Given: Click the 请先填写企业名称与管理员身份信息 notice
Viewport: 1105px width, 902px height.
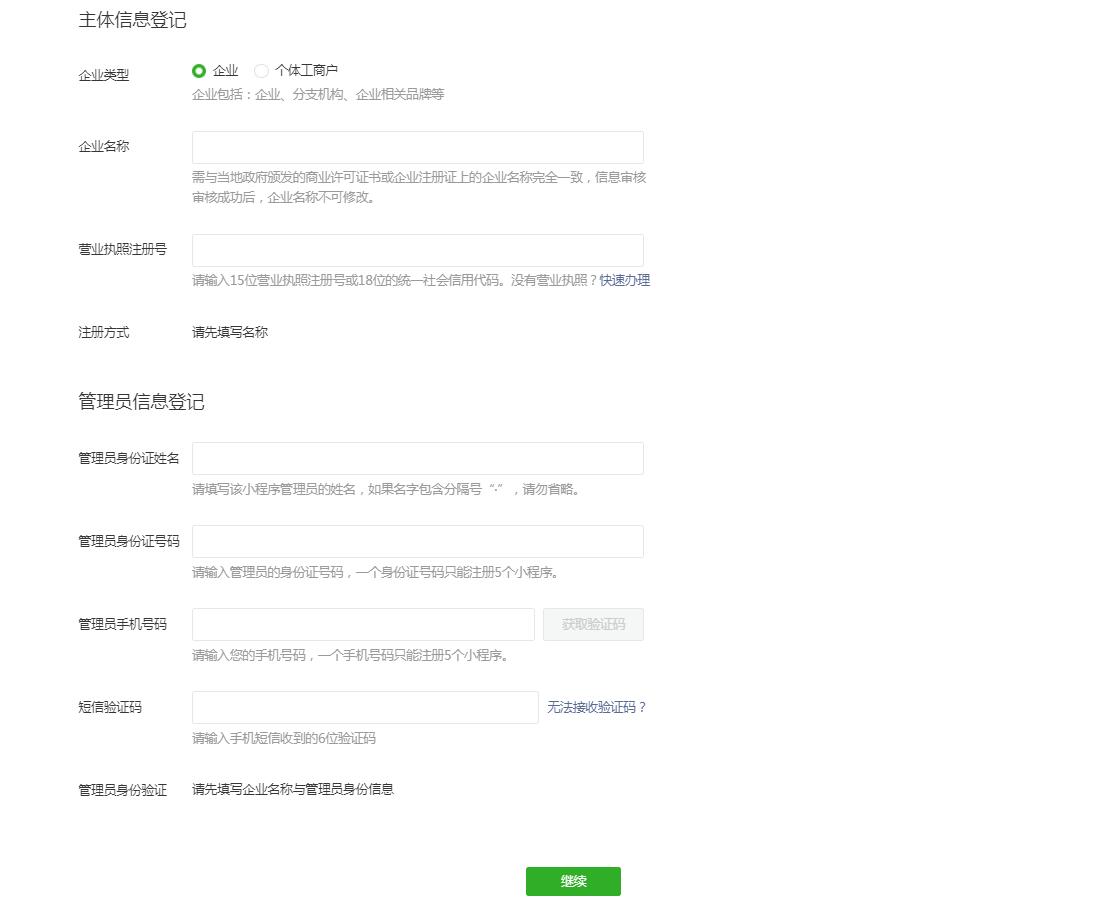Looking at the screenshot, I should pyautogui.click(x=293, y=790).
